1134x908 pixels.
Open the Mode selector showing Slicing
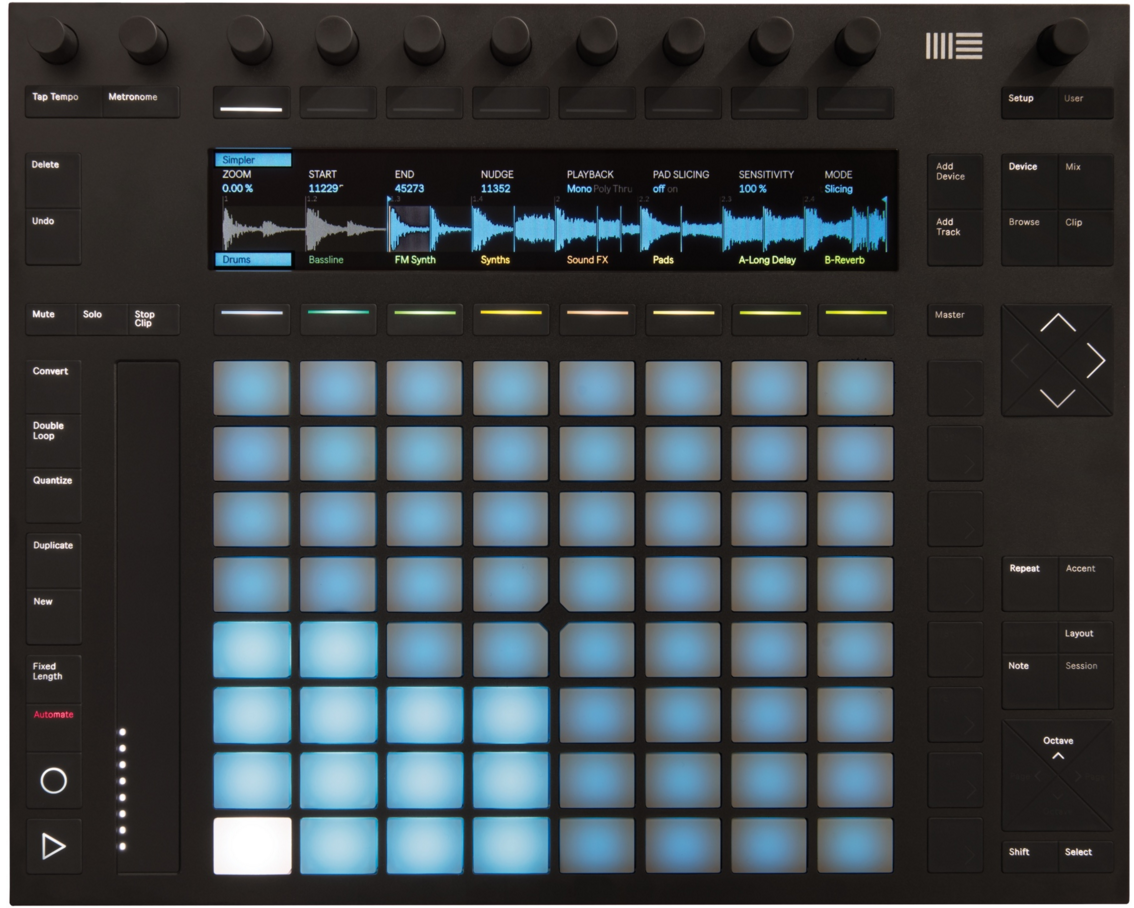[840, 188]
